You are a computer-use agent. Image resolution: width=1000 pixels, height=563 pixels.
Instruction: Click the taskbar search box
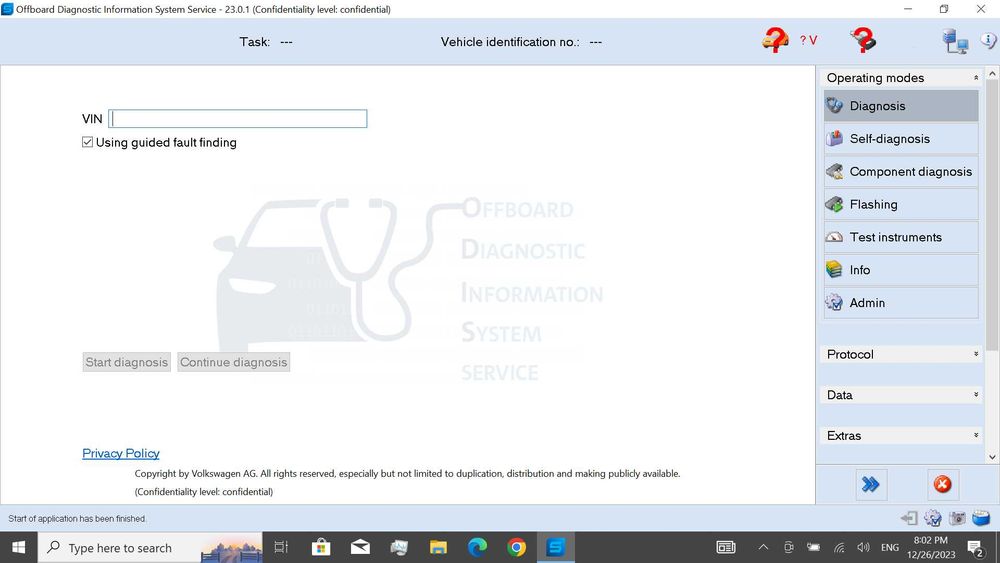pyautogui.click(x=150, y=548)
